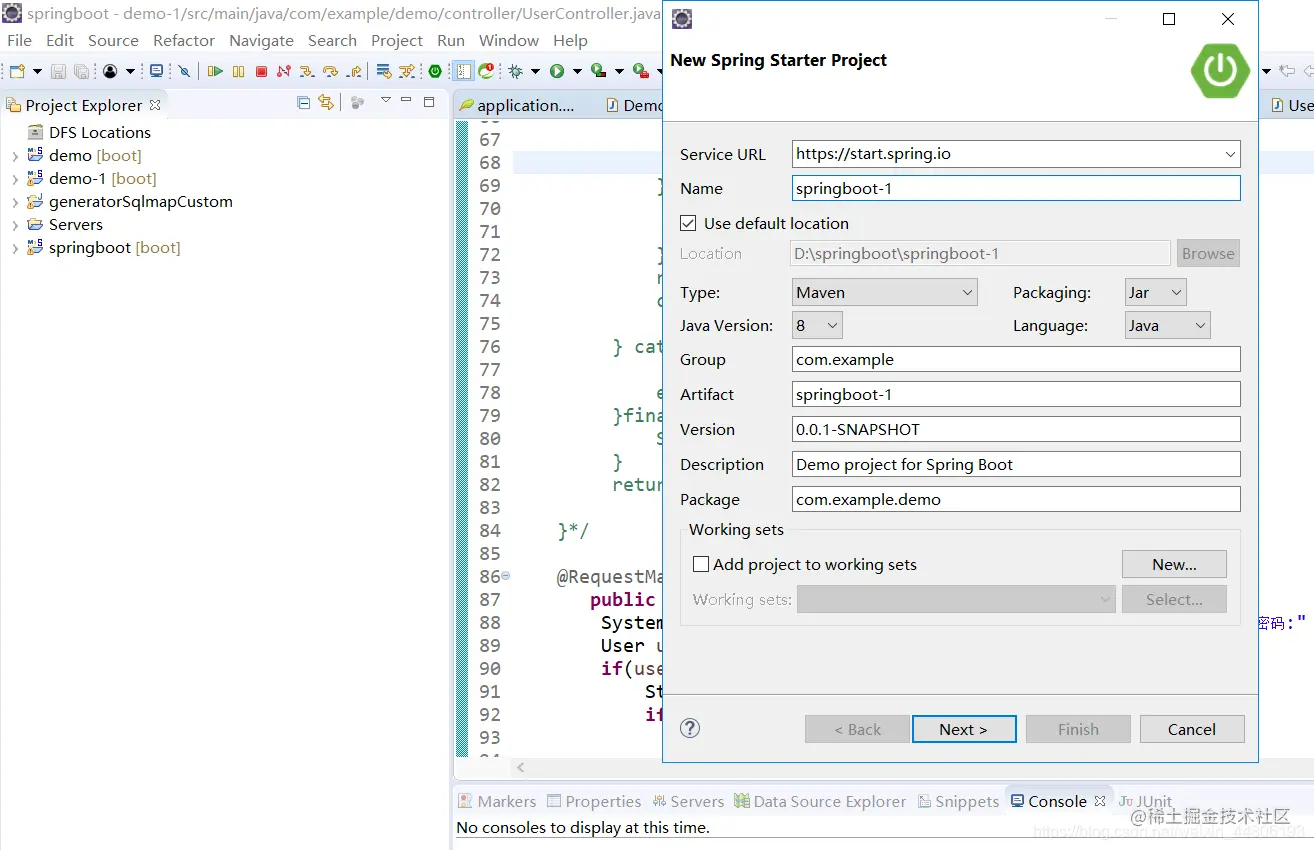Toggle Link with Editor in Project Explorer
The image size is (1314, 850).
pos(325,102)
